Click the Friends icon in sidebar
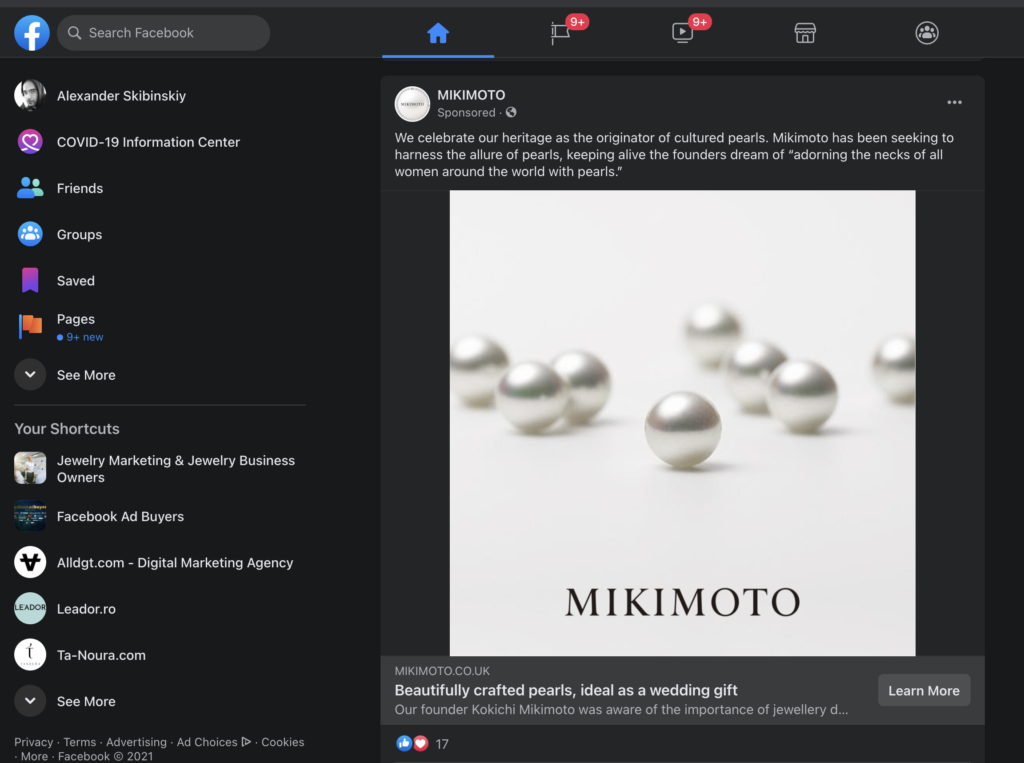1024x763 pixels. coord(30,188)
